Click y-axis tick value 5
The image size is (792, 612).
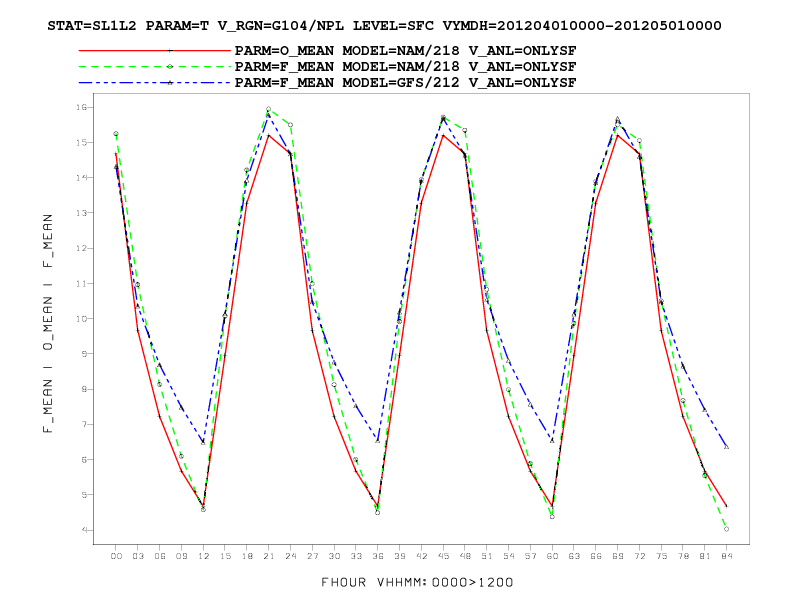[x=83, y=495]
